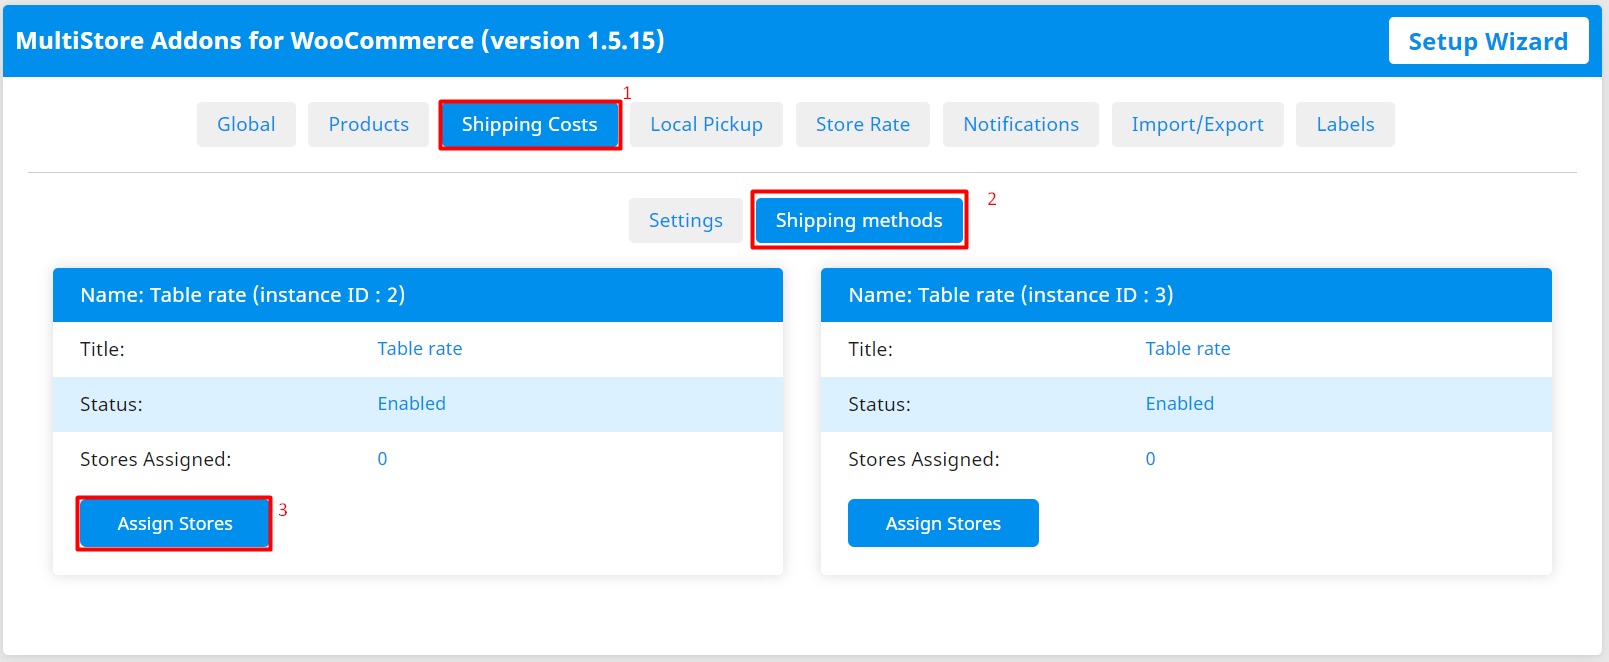The height and width of the screenshot is (662, 1609).
Task: Click 'Title:' label in instance 3 card
Action: (x=870, y=349)
